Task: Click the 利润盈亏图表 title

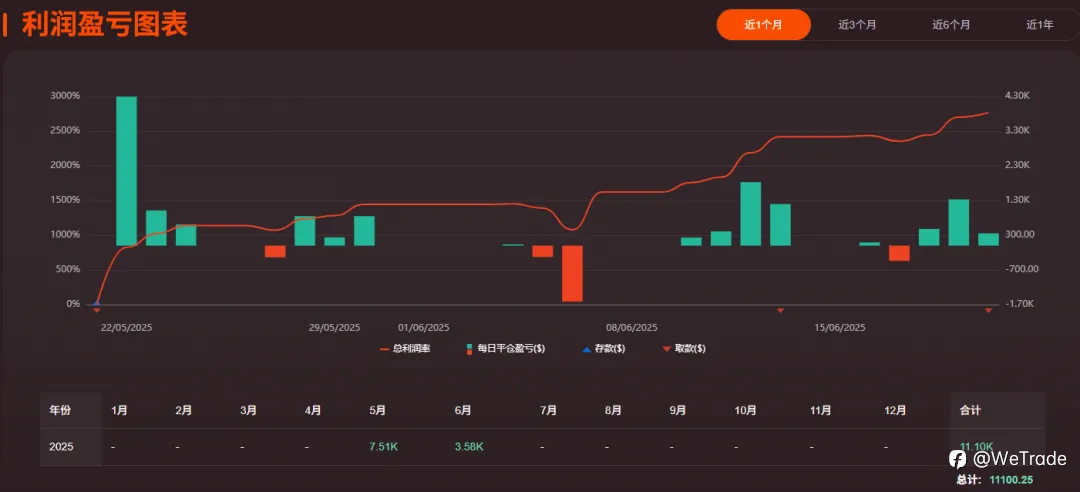Action: [105, 25]
